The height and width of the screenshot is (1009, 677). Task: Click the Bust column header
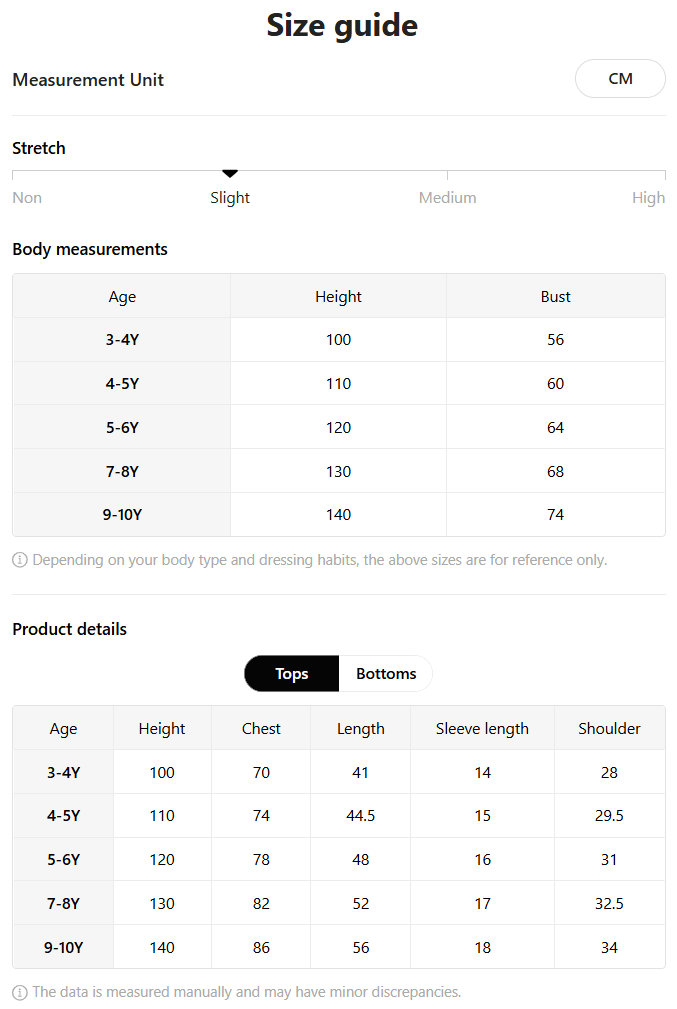click(555, 297)
